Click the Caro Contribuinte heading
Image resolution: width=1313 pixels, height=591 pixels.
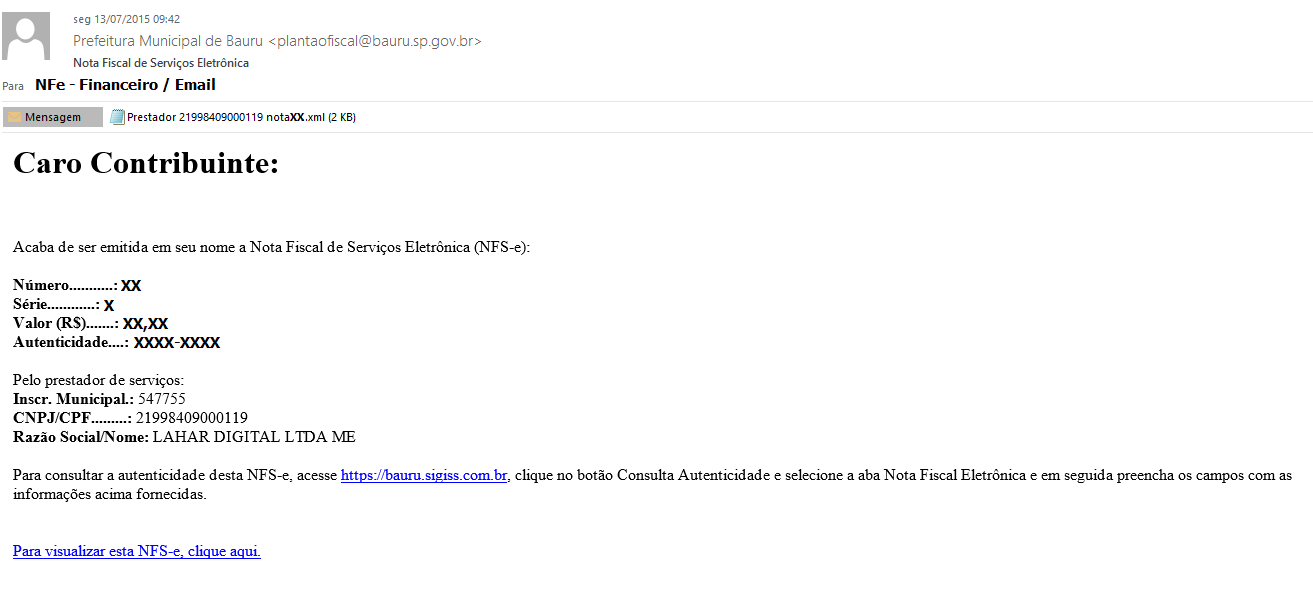(x=146, y=162)
